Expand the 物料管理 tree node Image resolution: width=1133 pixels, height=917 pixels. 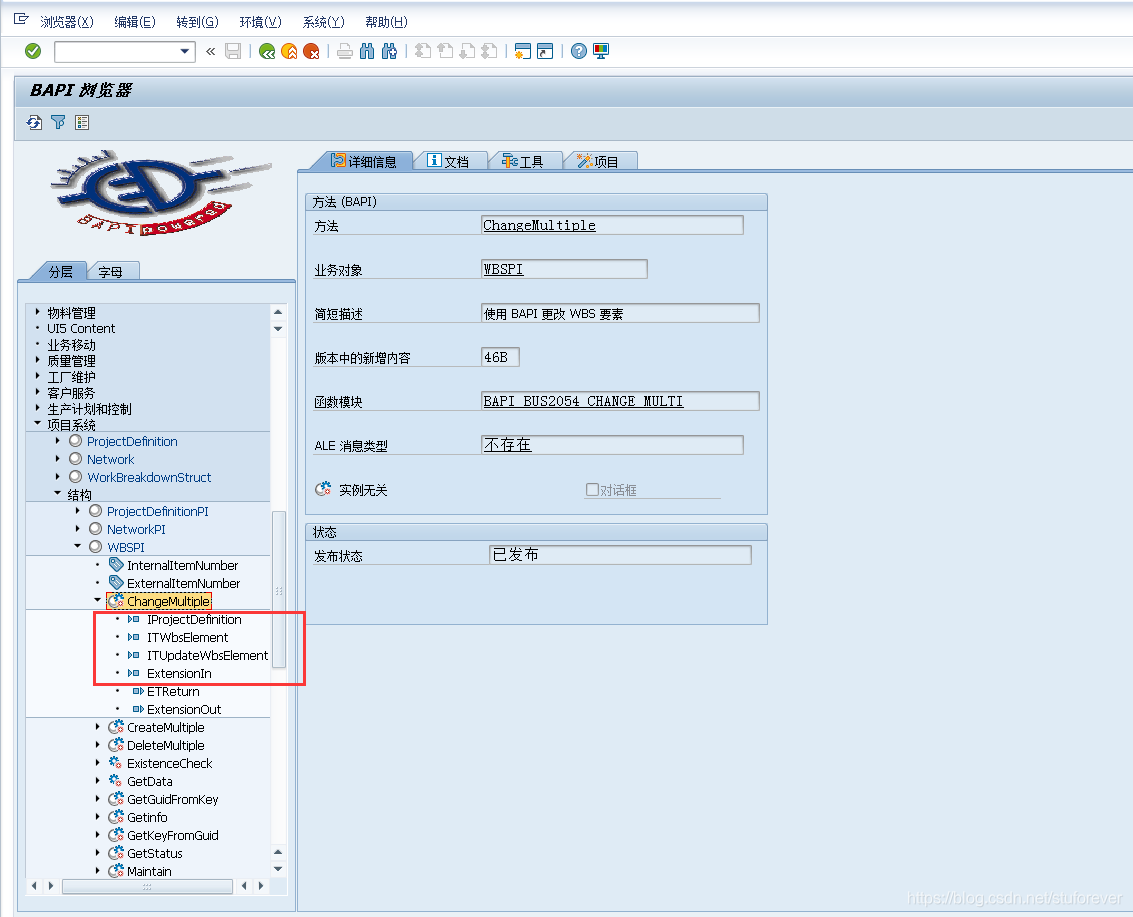(x=38, y=311)
